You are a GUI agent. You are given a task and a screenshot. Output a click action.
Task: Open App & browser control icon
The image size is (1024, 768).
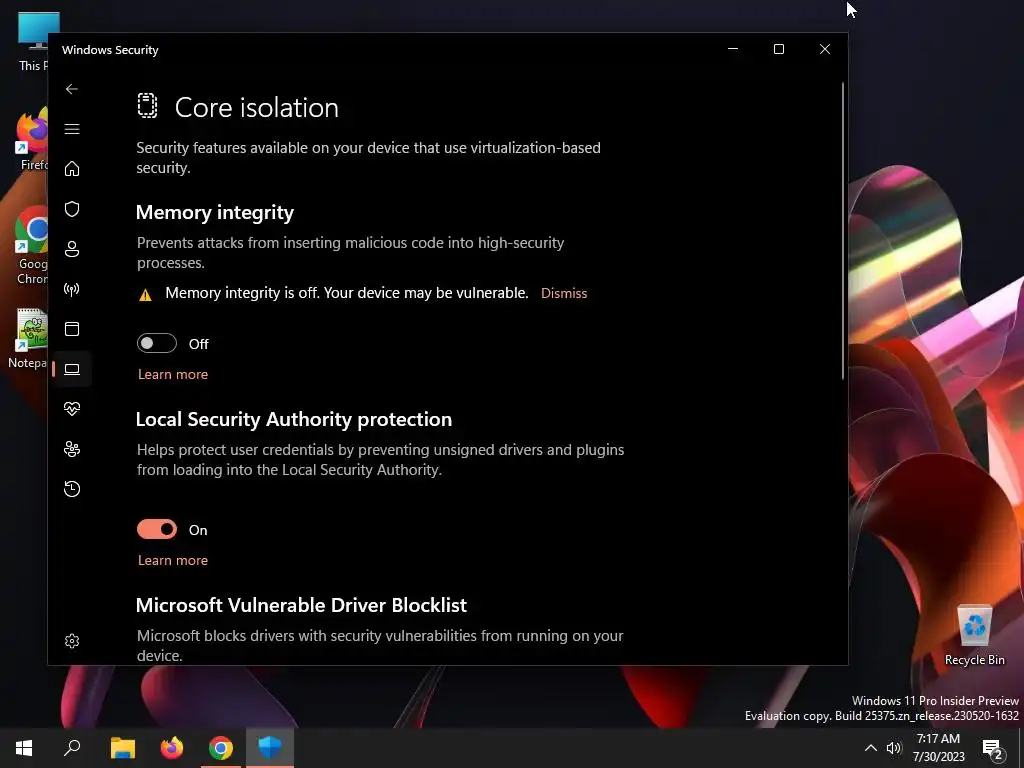[72, 328]
